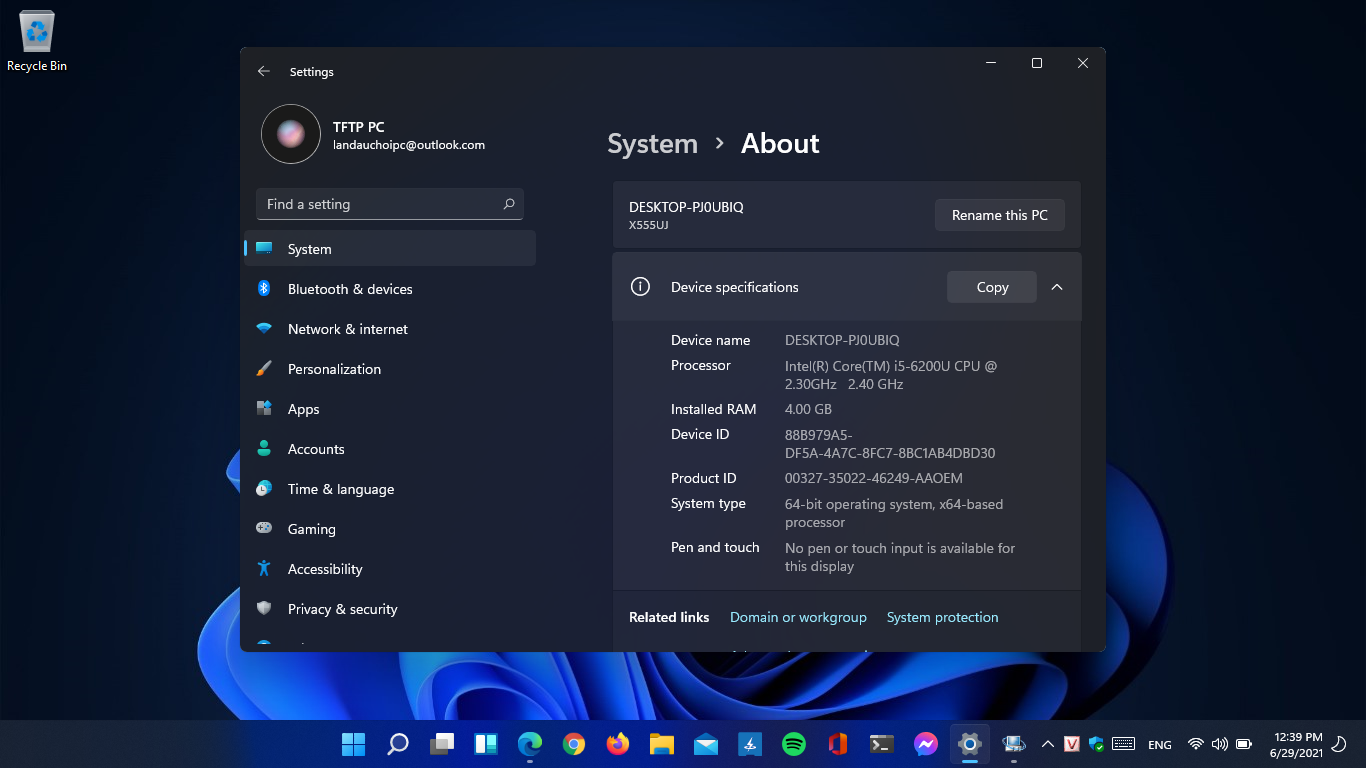Viewport: 1366px width, 768px height.
Task: Click the Find a setting search box
Action: pos(390,204)
